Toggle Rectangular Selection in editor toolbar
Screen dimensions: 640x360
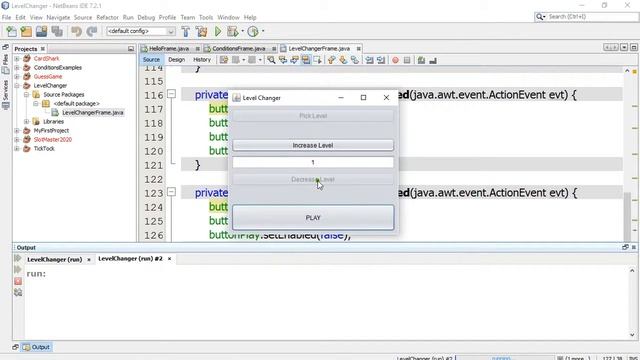317,60
